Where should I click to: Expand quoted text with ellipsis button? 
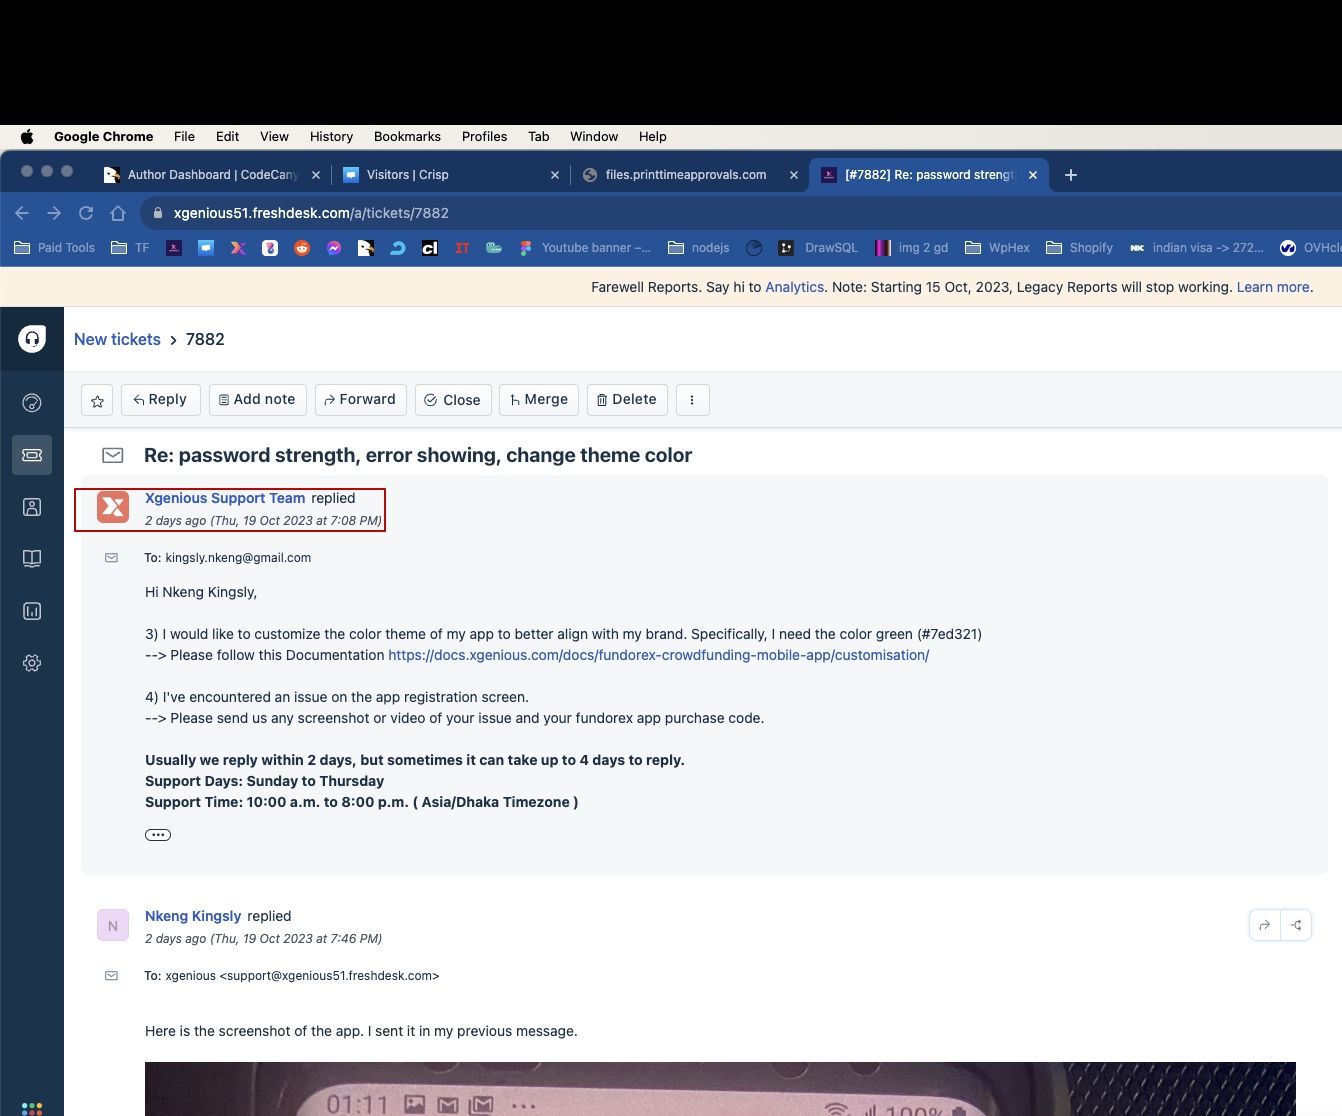158,835
